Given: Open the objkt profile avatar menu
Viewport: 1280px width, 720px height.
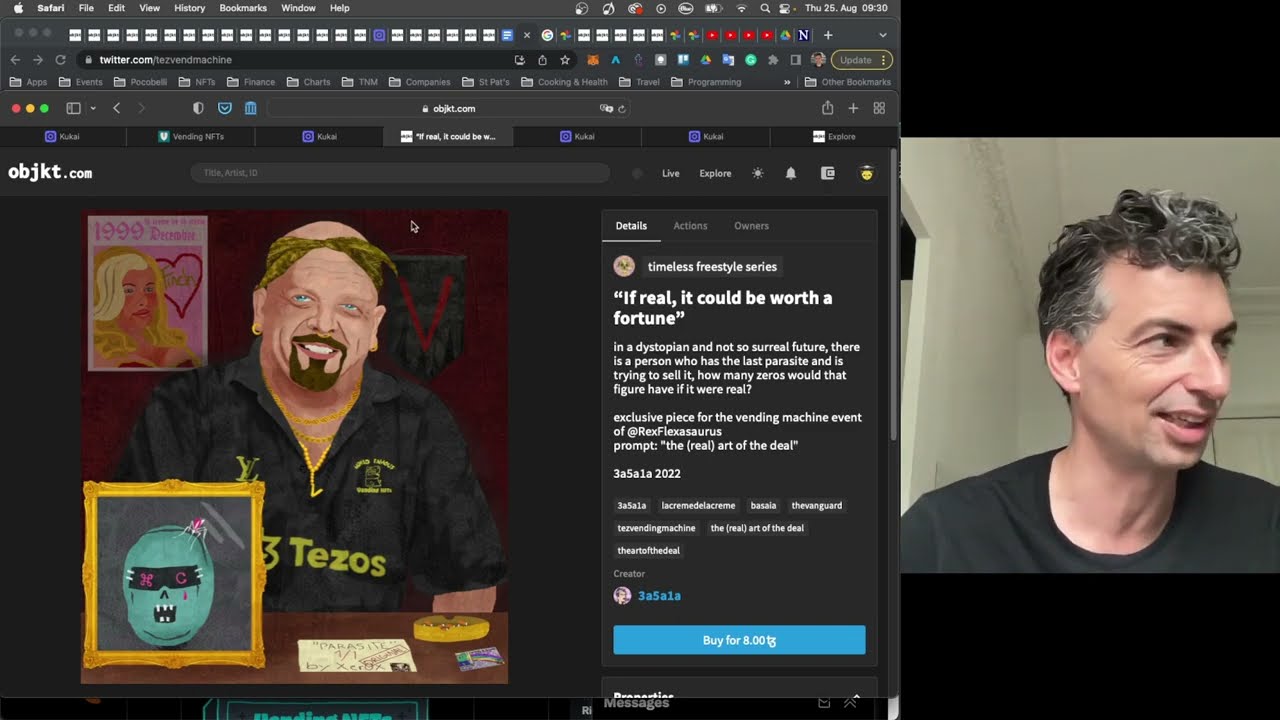Looking at the screenshot, I should click(867, 173).
